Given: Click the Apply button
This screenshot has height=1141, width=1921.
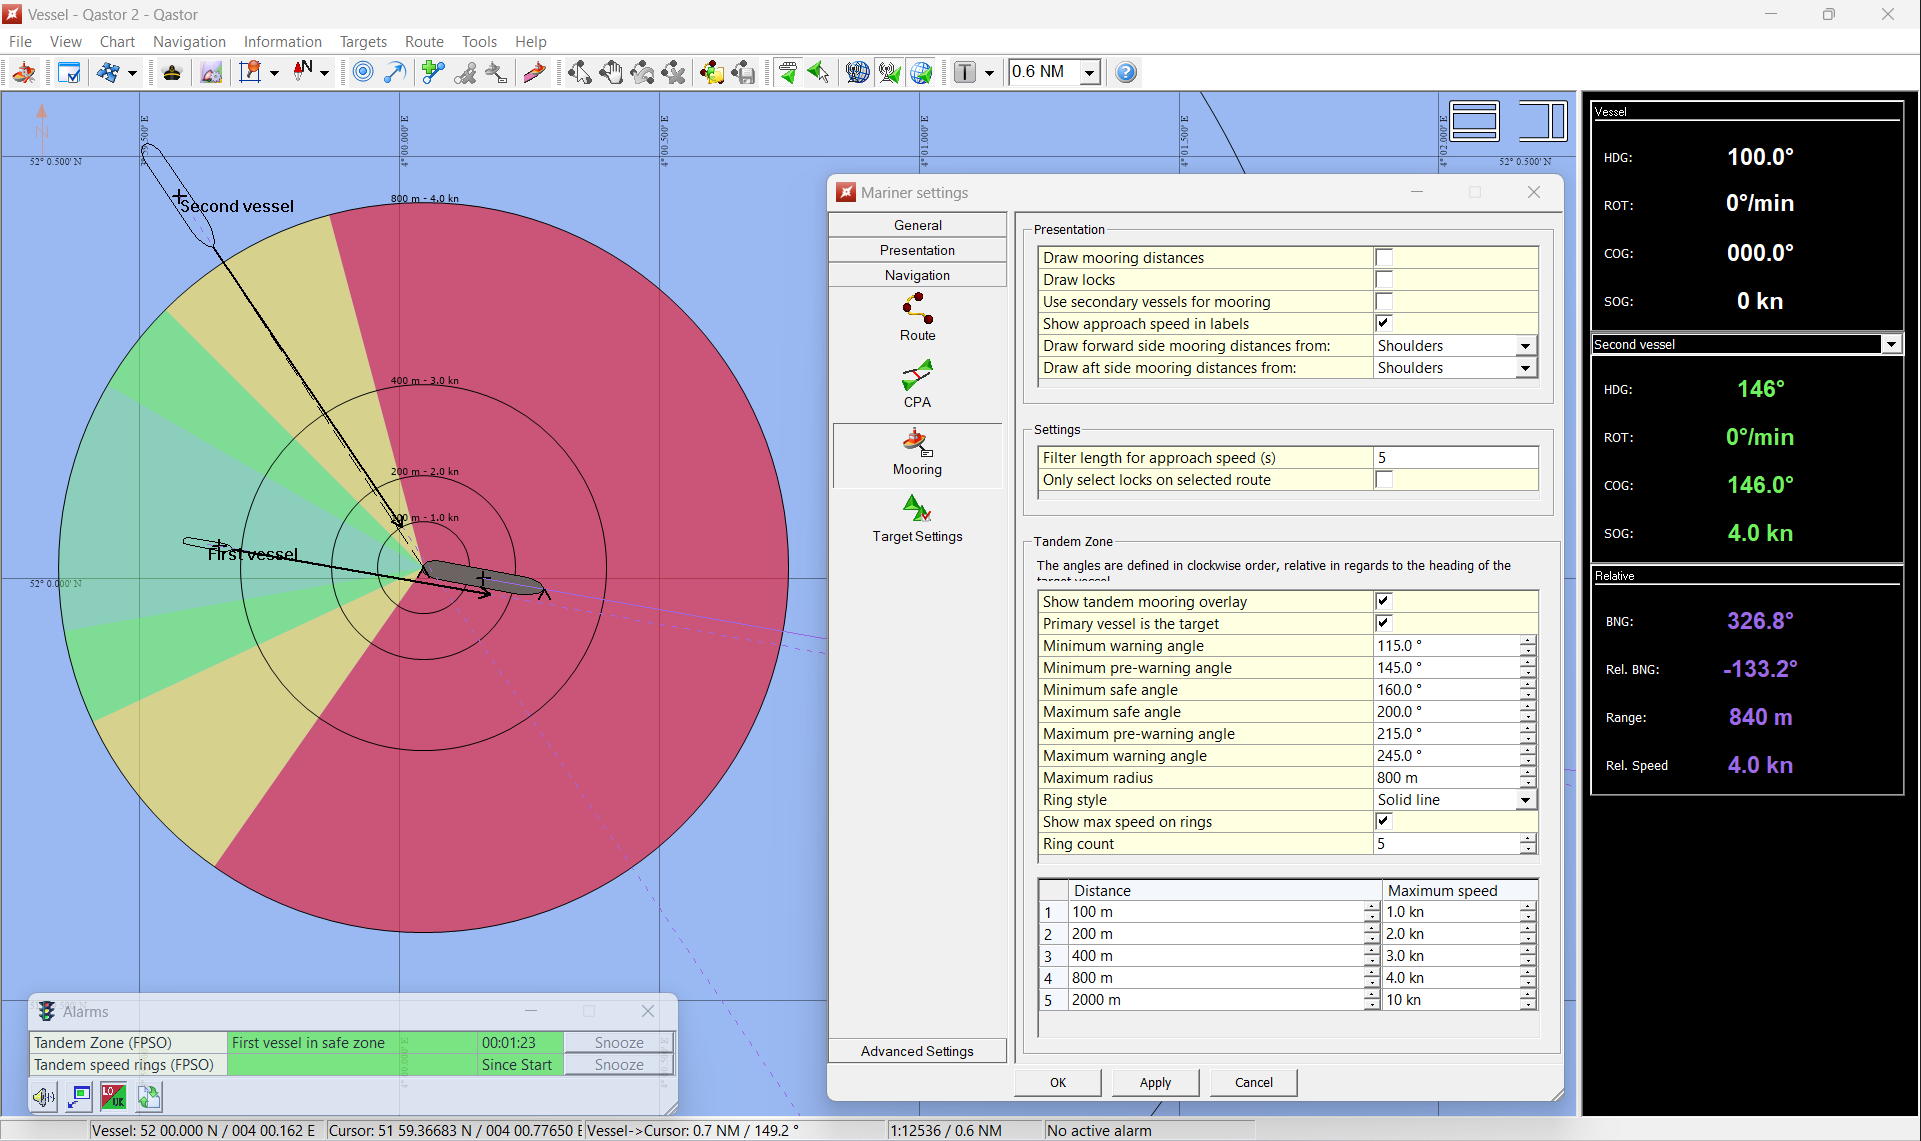Looking at the screenshot, I should click(1155, 1082).
